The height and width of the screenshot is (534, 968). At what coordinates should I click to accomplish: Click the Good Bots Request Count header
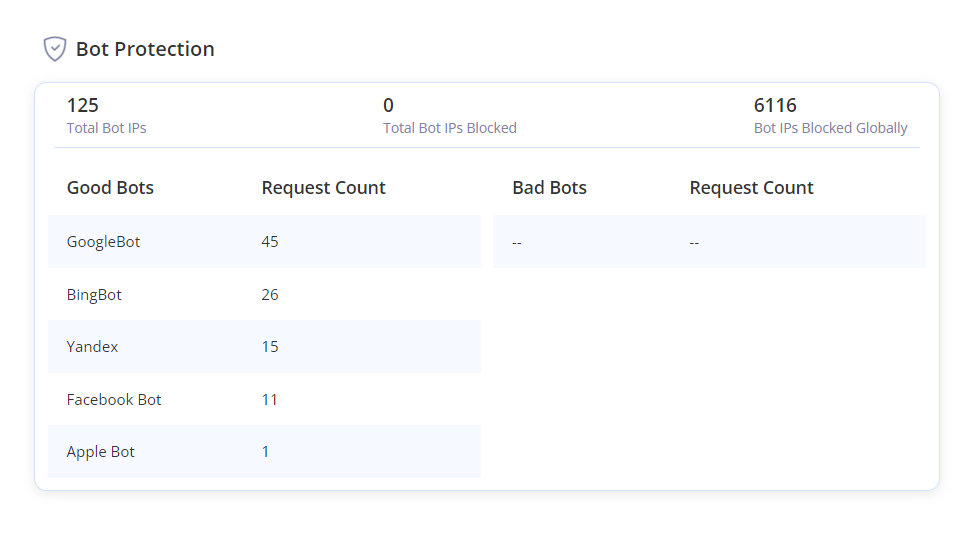click(324, 188)
